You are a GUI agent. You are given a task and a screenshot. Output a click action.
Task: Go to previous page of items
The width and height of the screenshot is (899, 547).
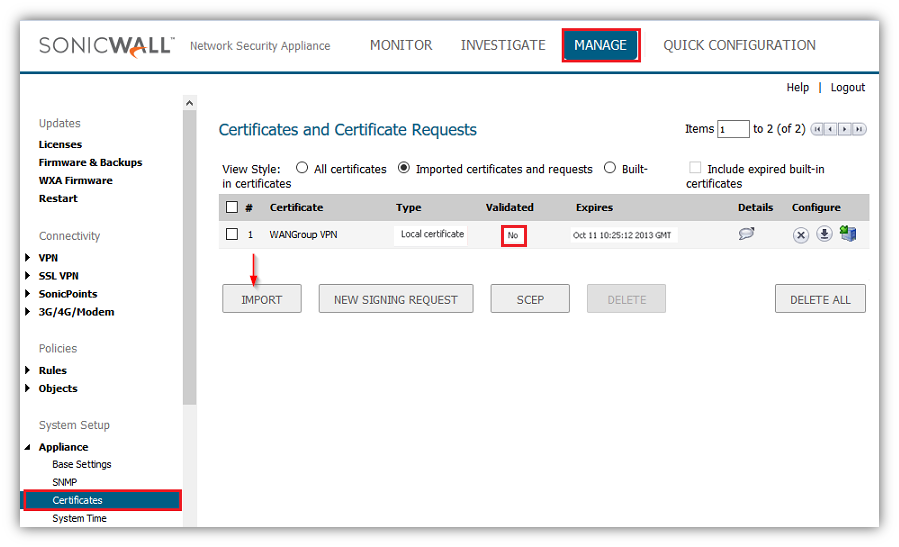pos(831,129)
